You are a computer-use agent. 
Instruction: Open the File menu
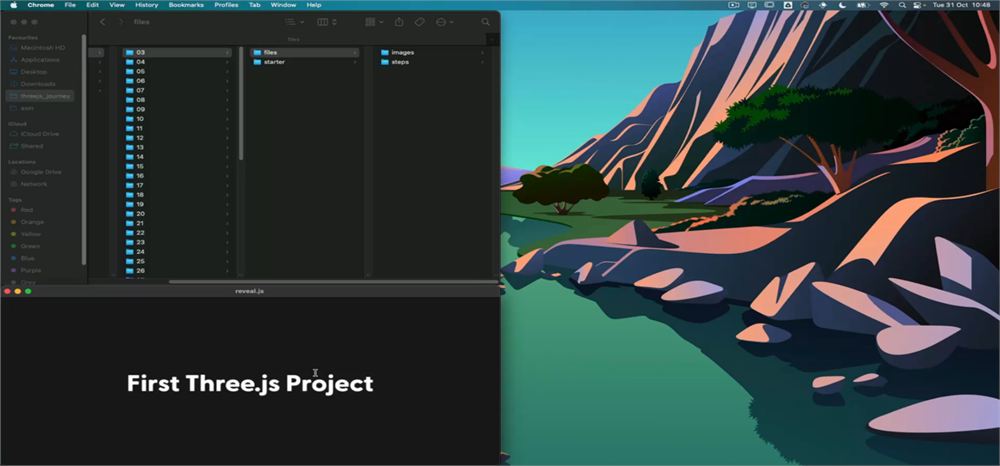tap(70, 5)
